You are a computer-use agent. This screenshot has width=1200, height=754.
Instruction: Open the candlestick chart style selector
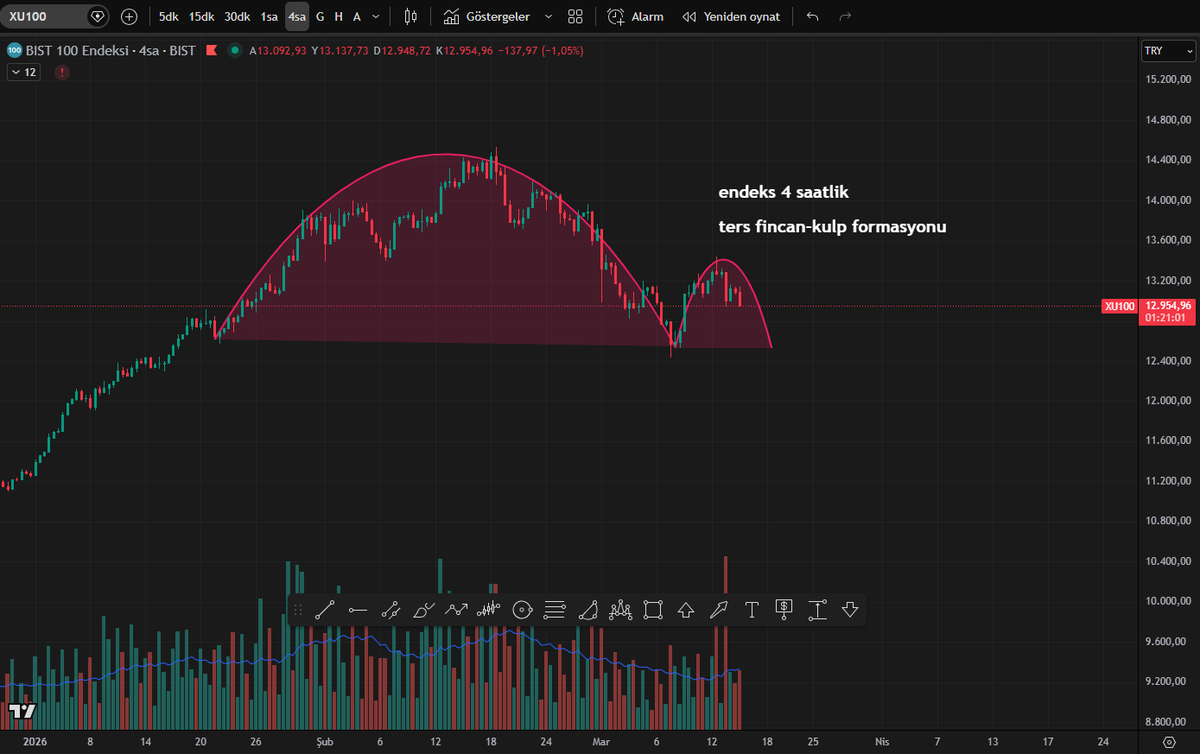[410, 17]
